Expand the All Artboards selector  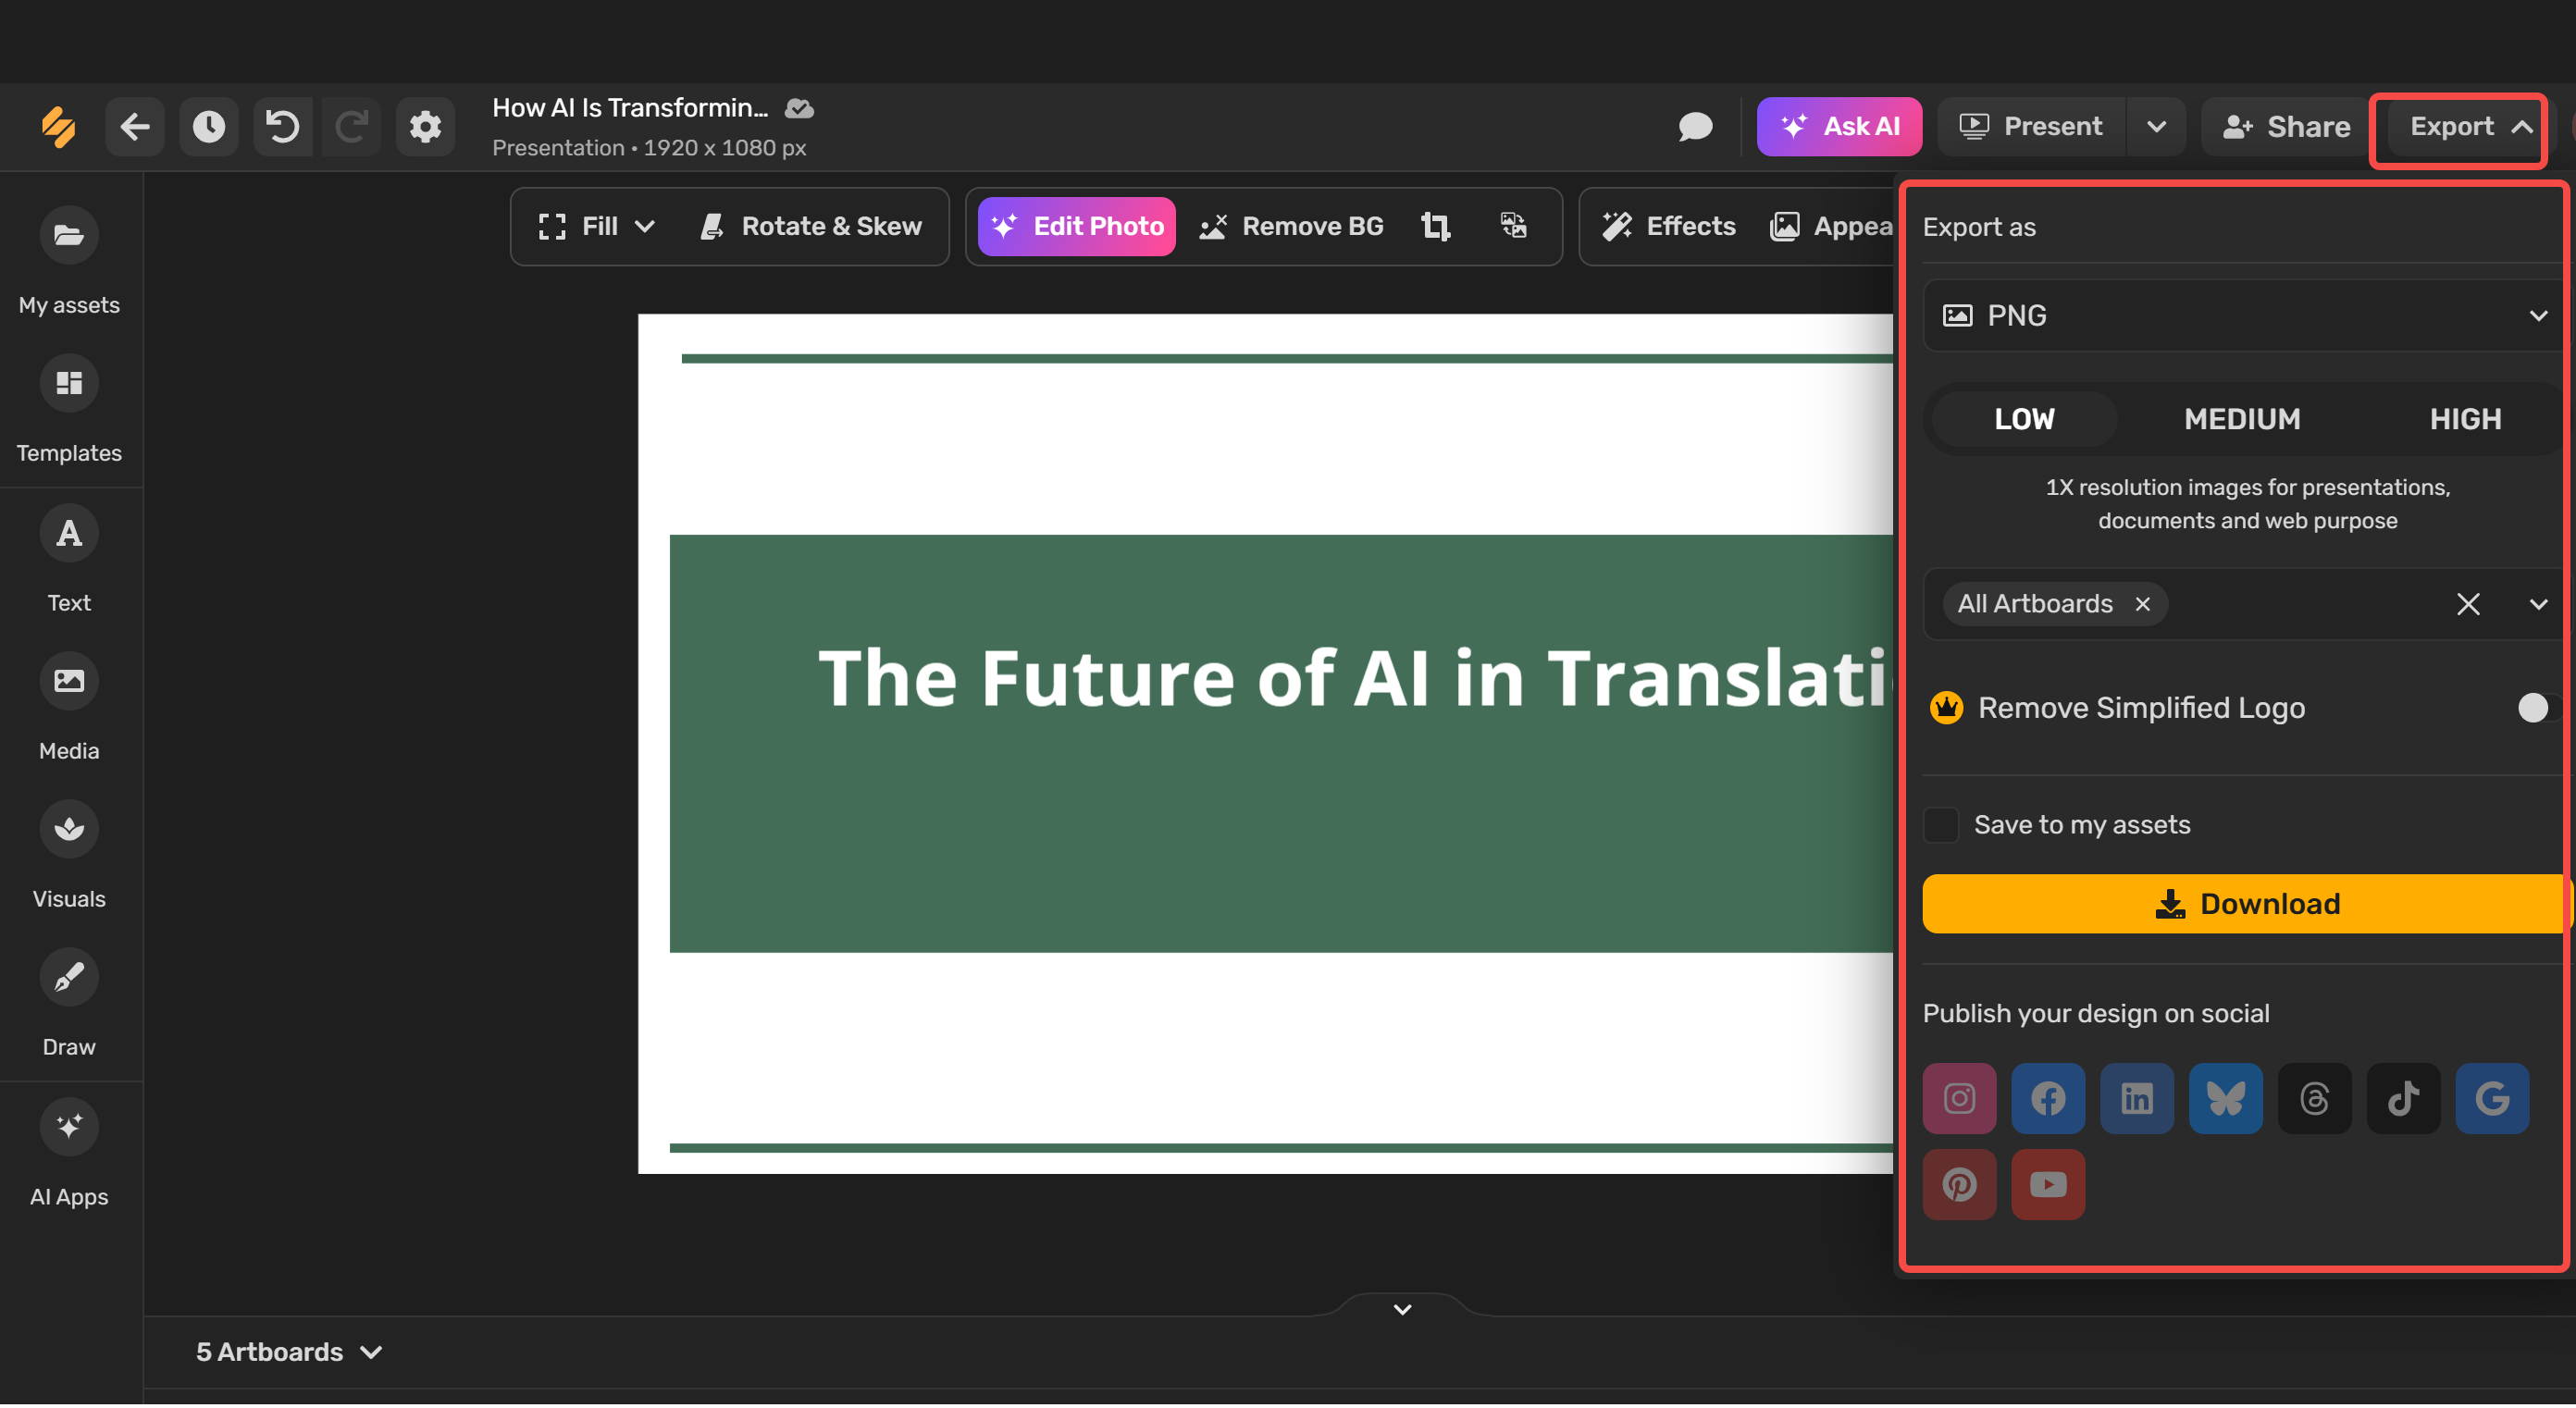[x=2538, y=604]
